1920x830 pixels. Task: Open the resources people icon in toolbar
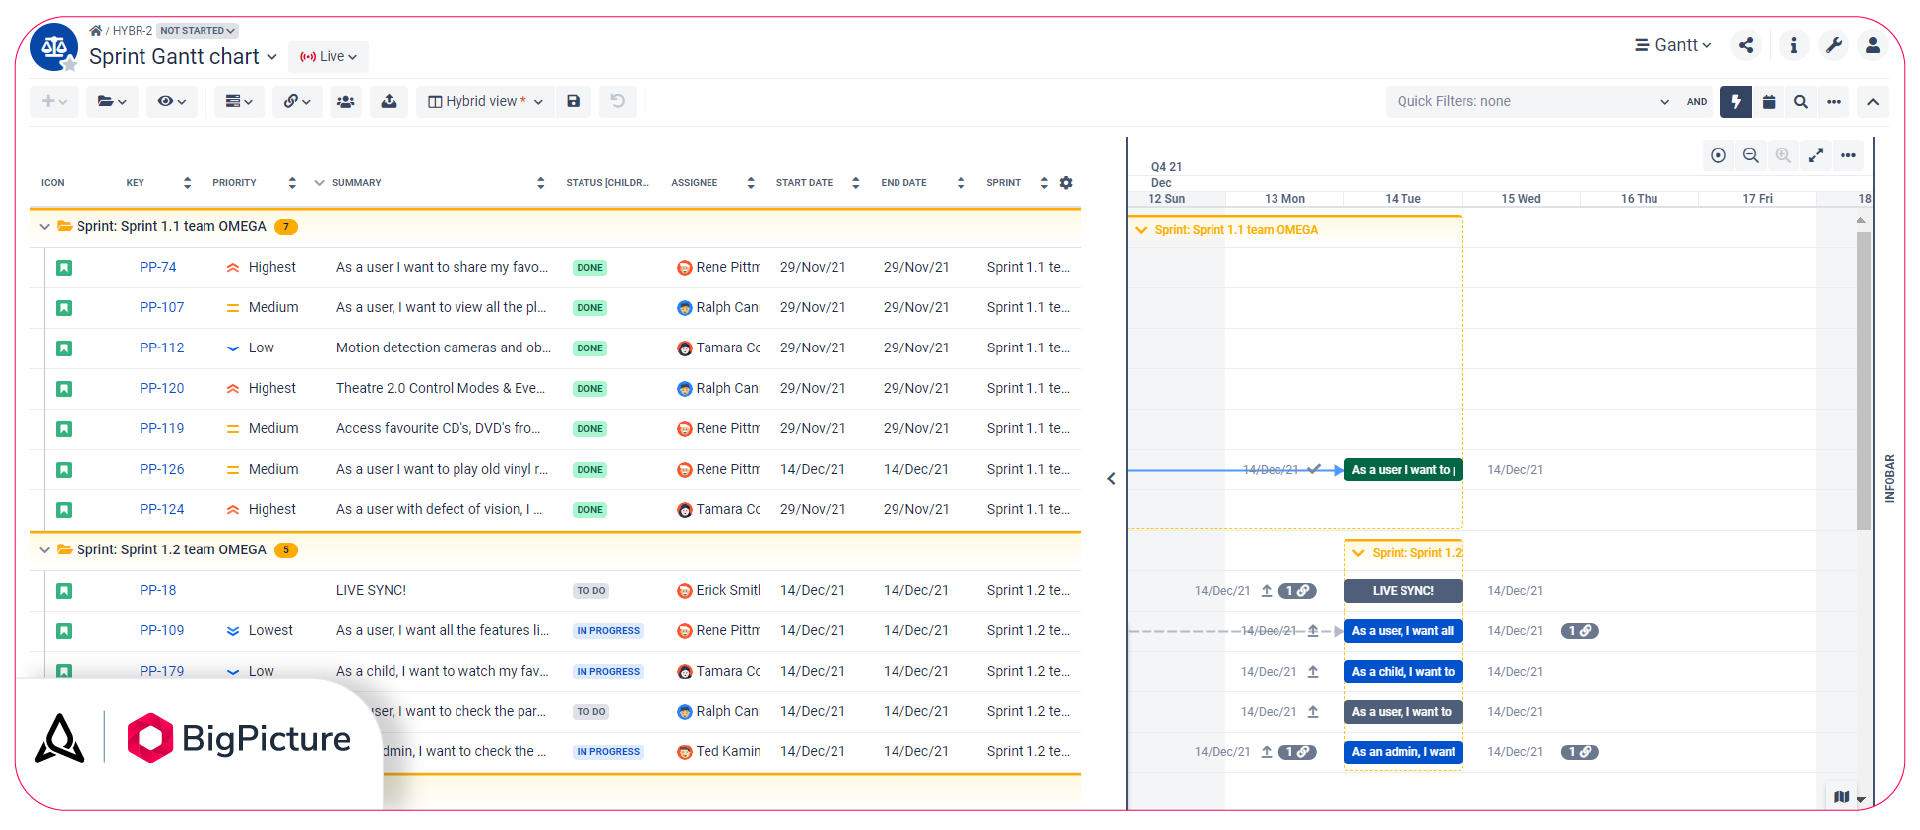pyautogui.click(x=346, y=101)
